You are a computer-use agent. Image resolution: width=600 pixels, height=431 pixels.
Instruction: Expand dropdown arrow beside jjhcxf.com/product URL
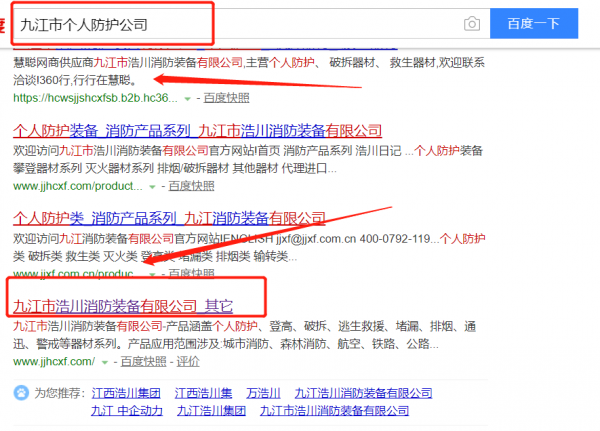coord(152,187)
